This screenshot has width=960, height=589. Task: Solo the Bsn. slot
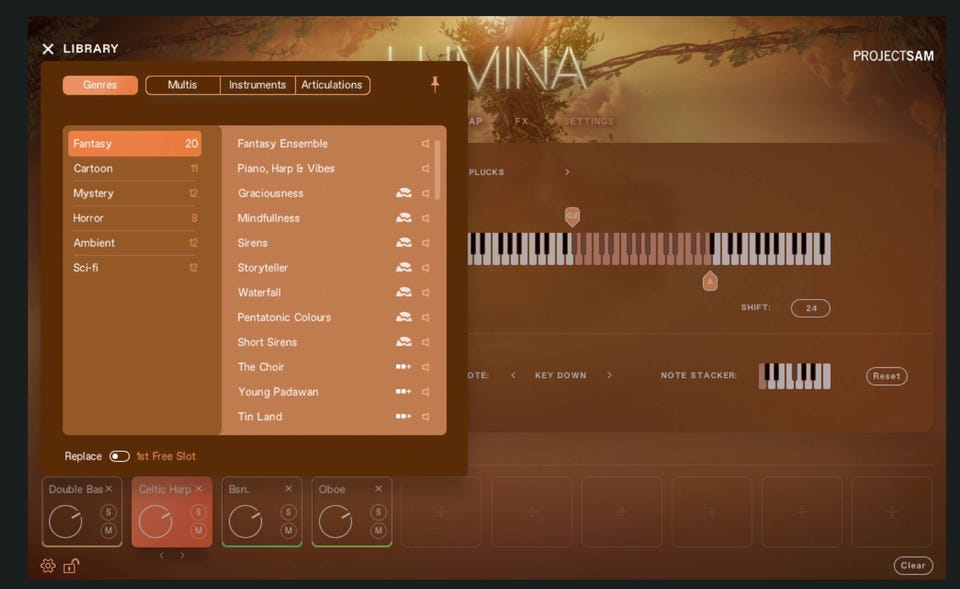click(x=288, y=512)
